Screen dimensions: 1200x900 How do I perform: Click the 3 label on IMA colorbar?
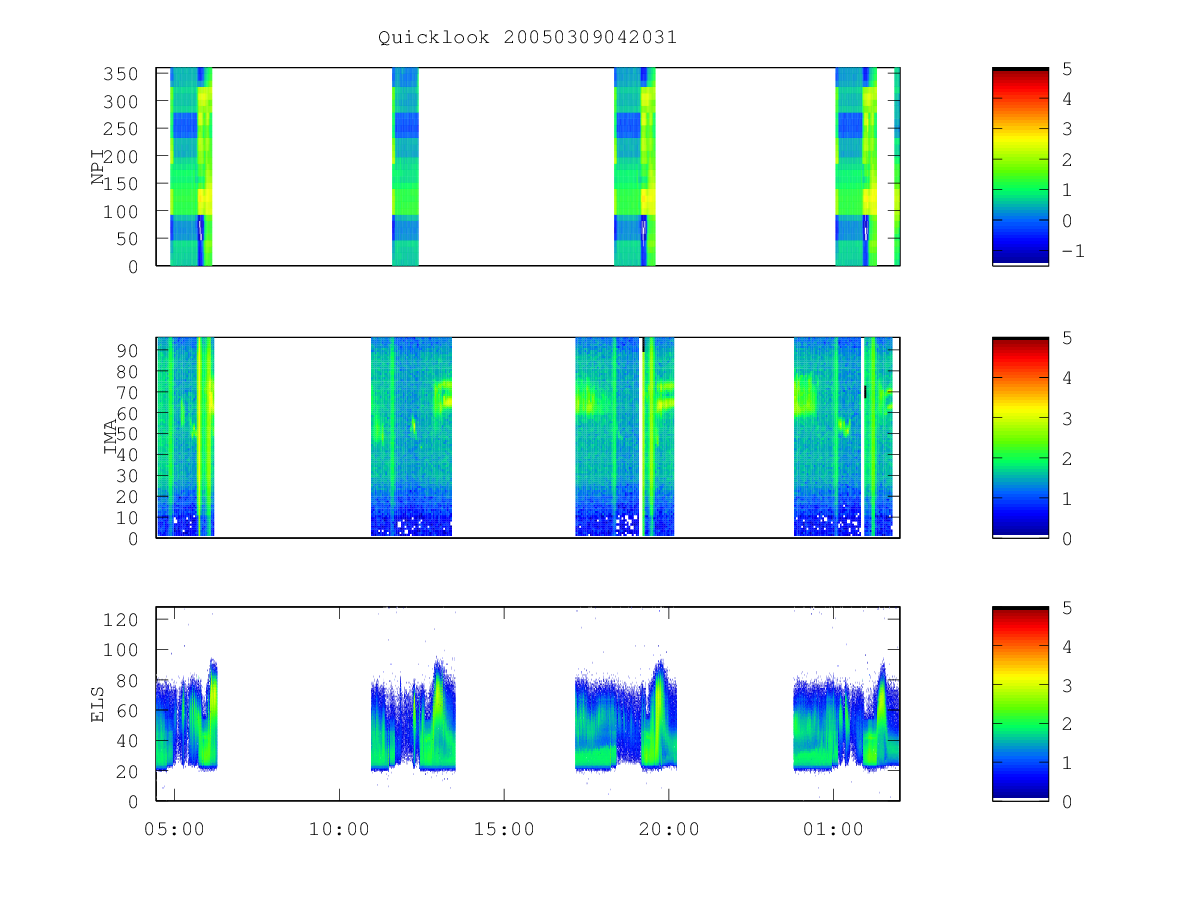click(x=1066, y=418)
